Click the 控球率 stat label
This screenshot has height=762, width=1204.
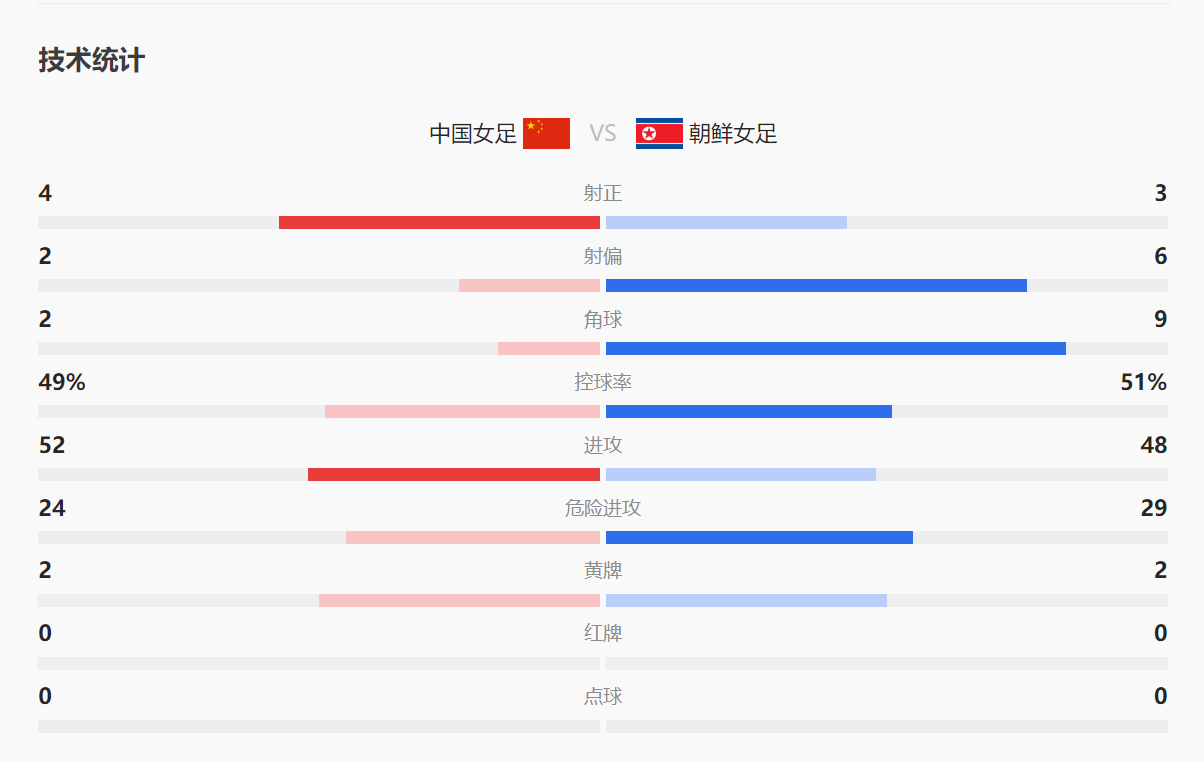pyautogui.click(x=603, y=382)
